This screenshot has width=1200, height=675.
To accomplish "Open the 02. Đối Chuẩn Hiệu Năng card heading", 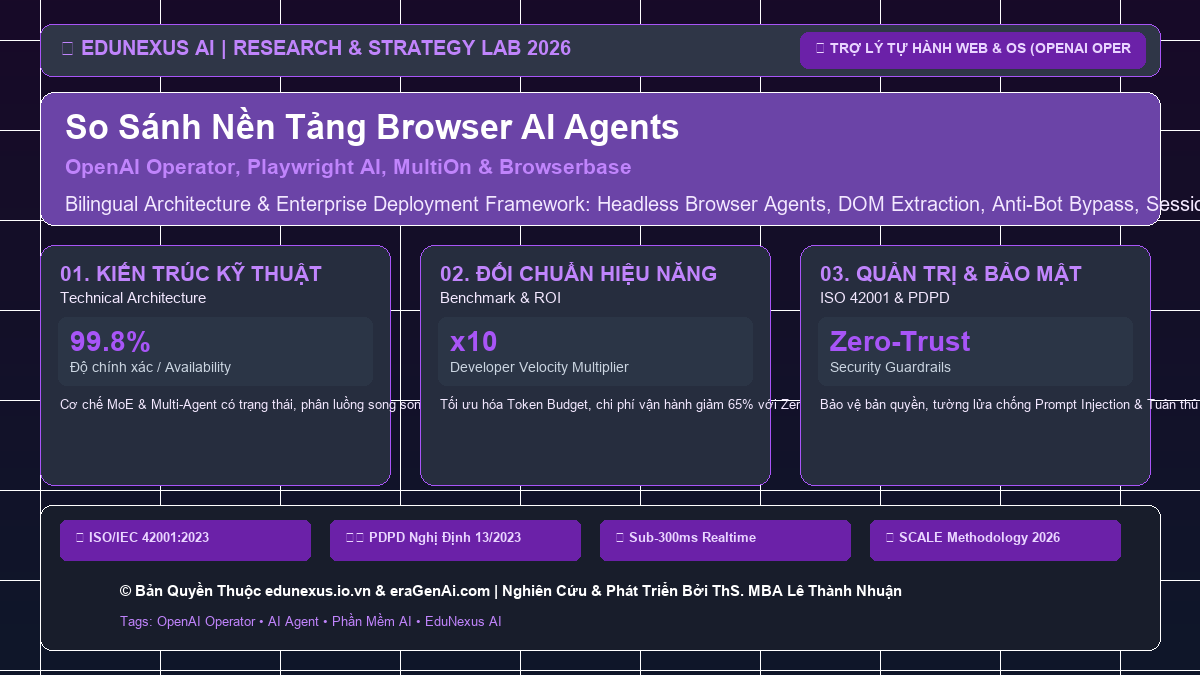I will (578, 274).
